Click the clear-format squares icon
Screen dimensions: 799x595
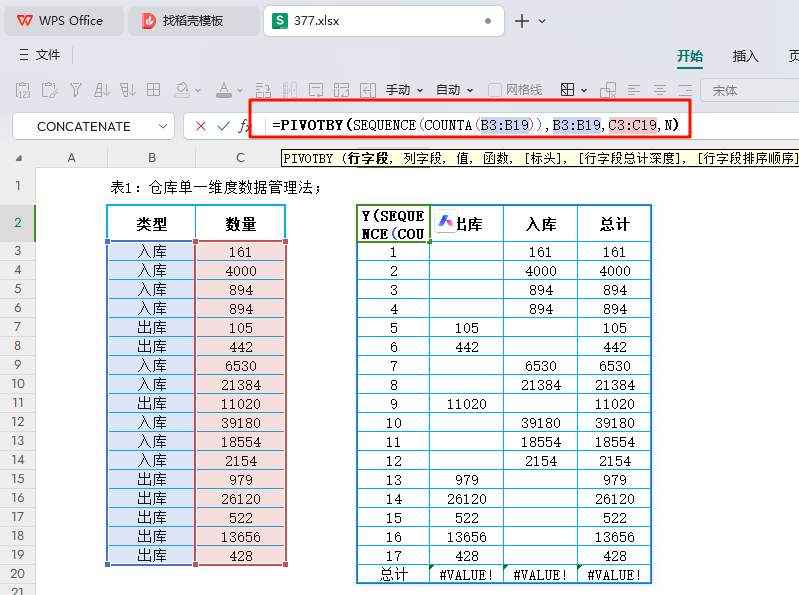pos(608,90)
